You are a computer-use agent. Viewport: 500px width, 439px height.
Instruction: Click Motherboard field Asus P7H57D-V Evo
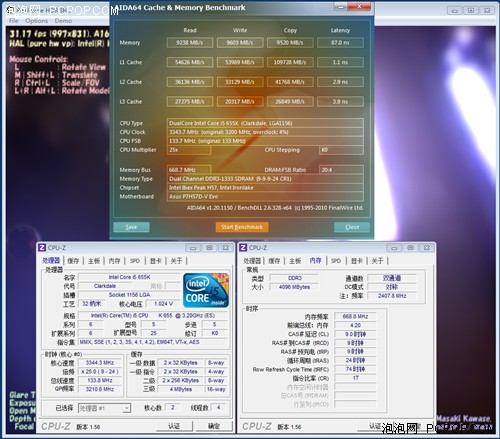(265, 197)
